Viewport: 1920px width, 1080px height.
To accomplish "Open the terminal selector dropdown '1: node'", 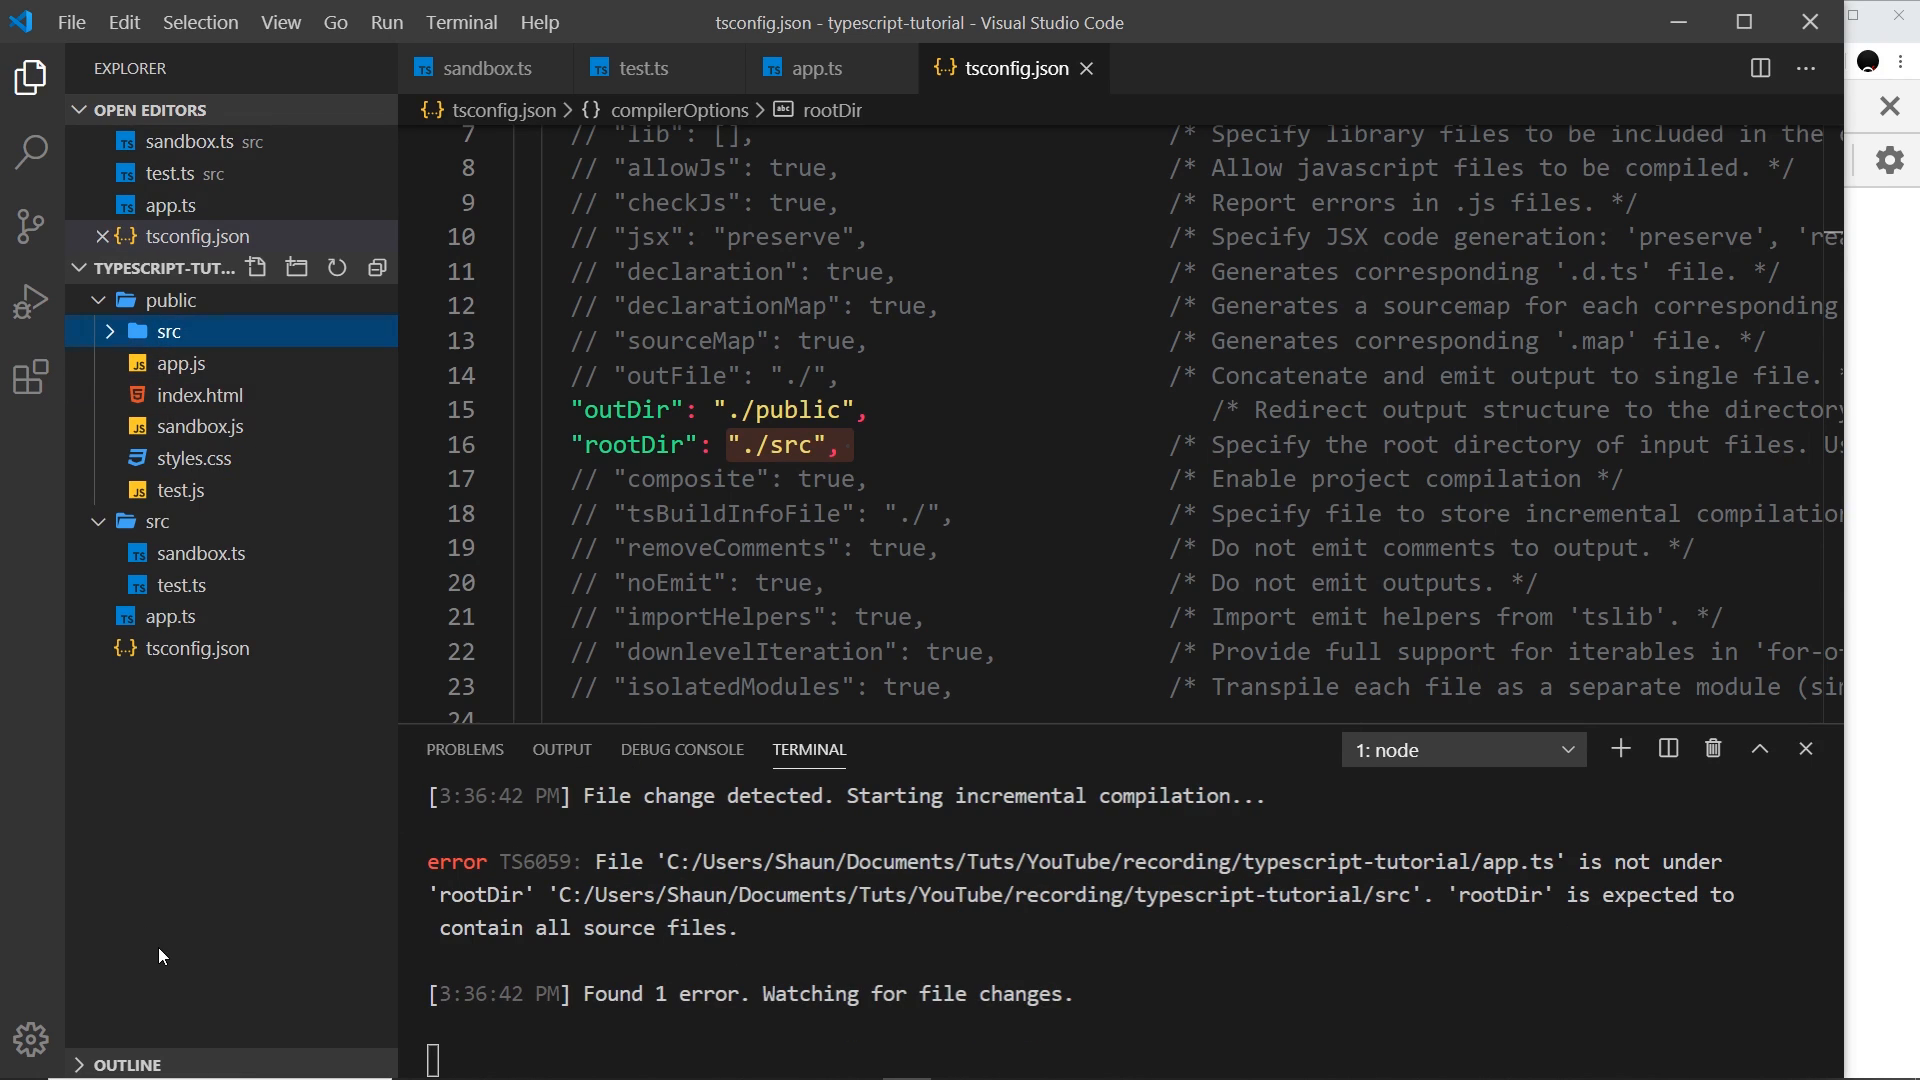I will tap(1464, 750).
